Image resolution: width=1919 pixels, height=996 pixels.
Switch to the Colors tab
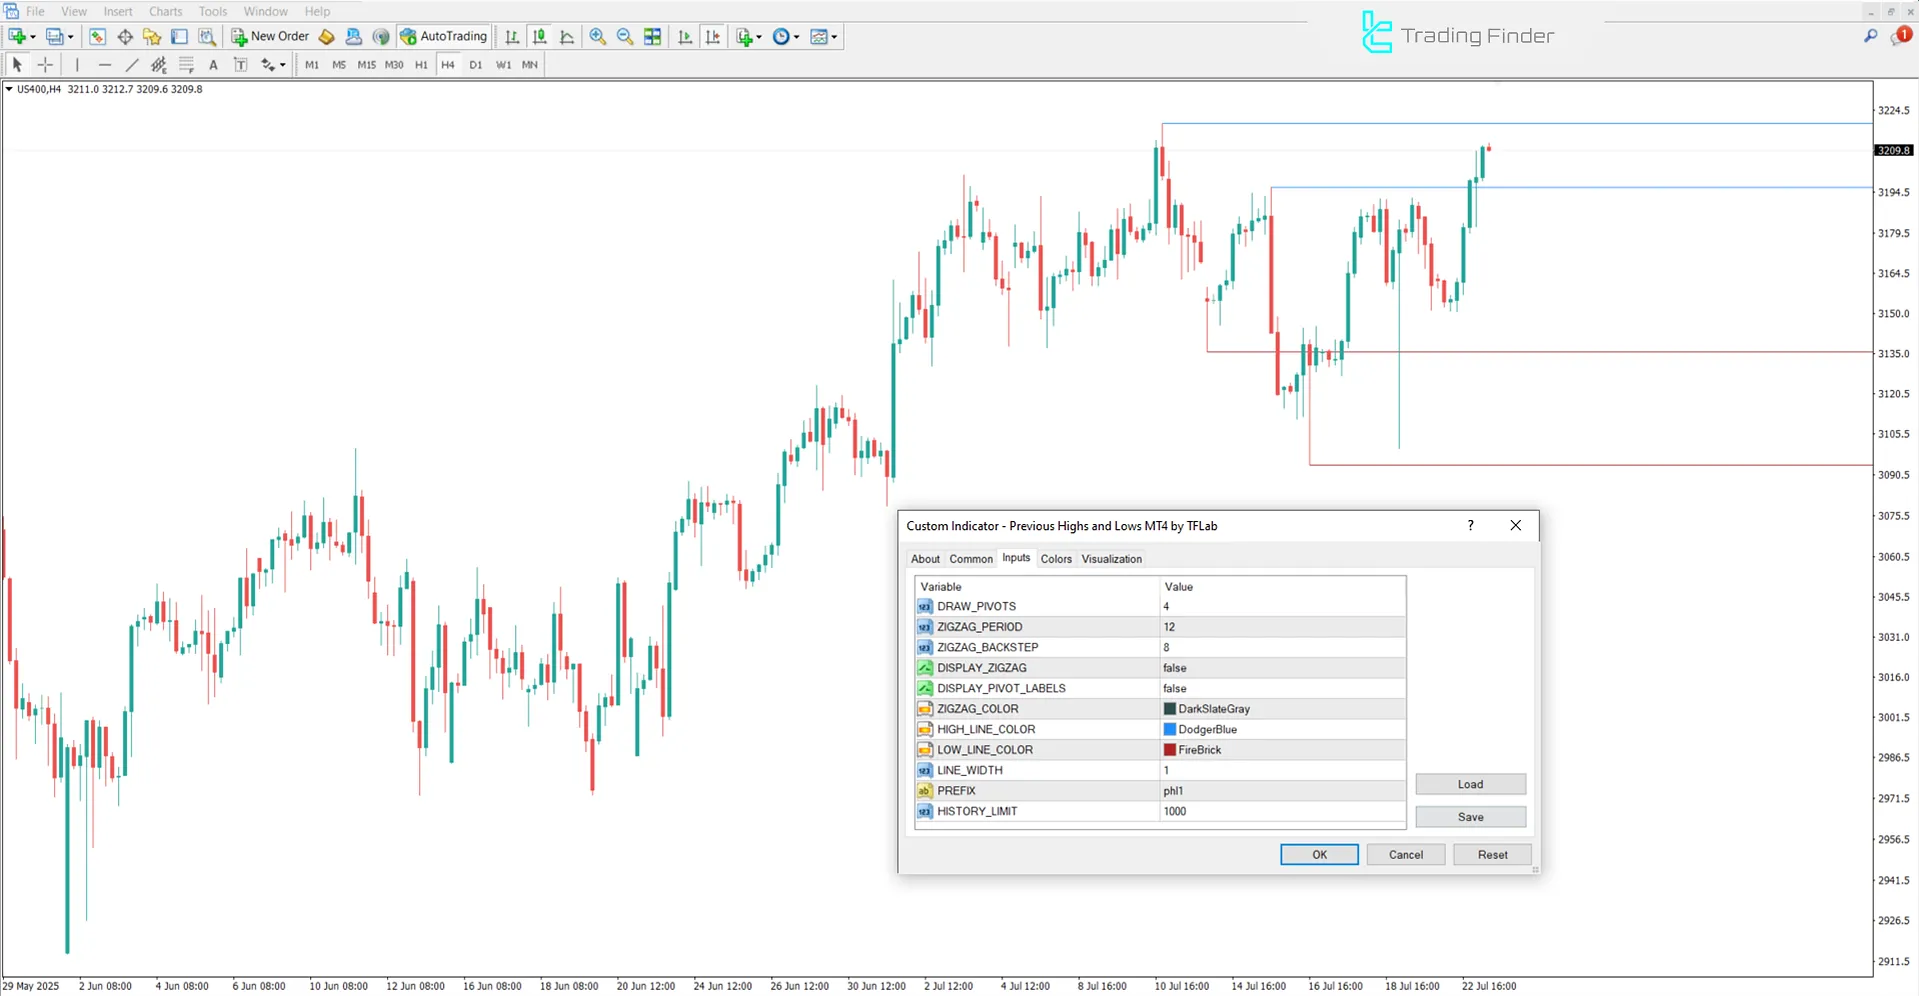(x=1055, y=558)
